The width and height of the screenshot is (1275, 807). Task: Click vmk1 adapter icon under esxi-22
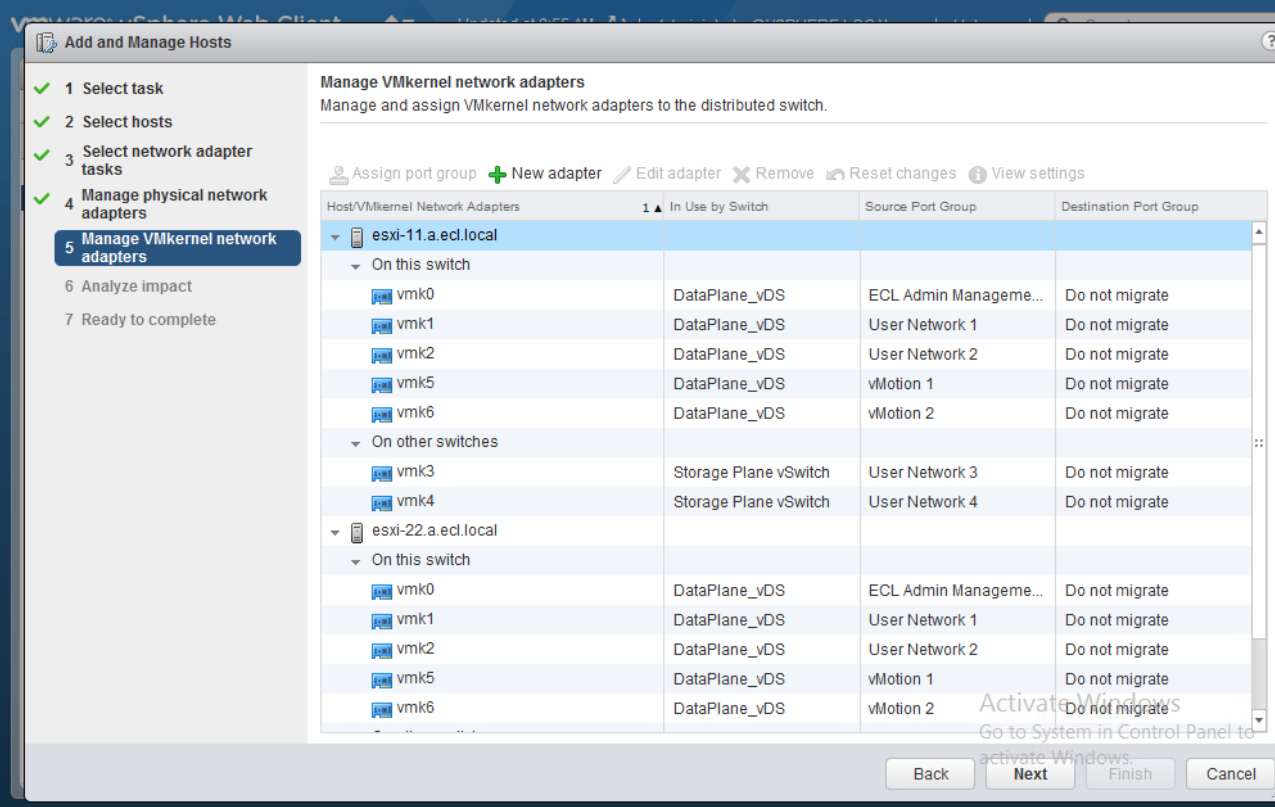[x=381, y=621]
